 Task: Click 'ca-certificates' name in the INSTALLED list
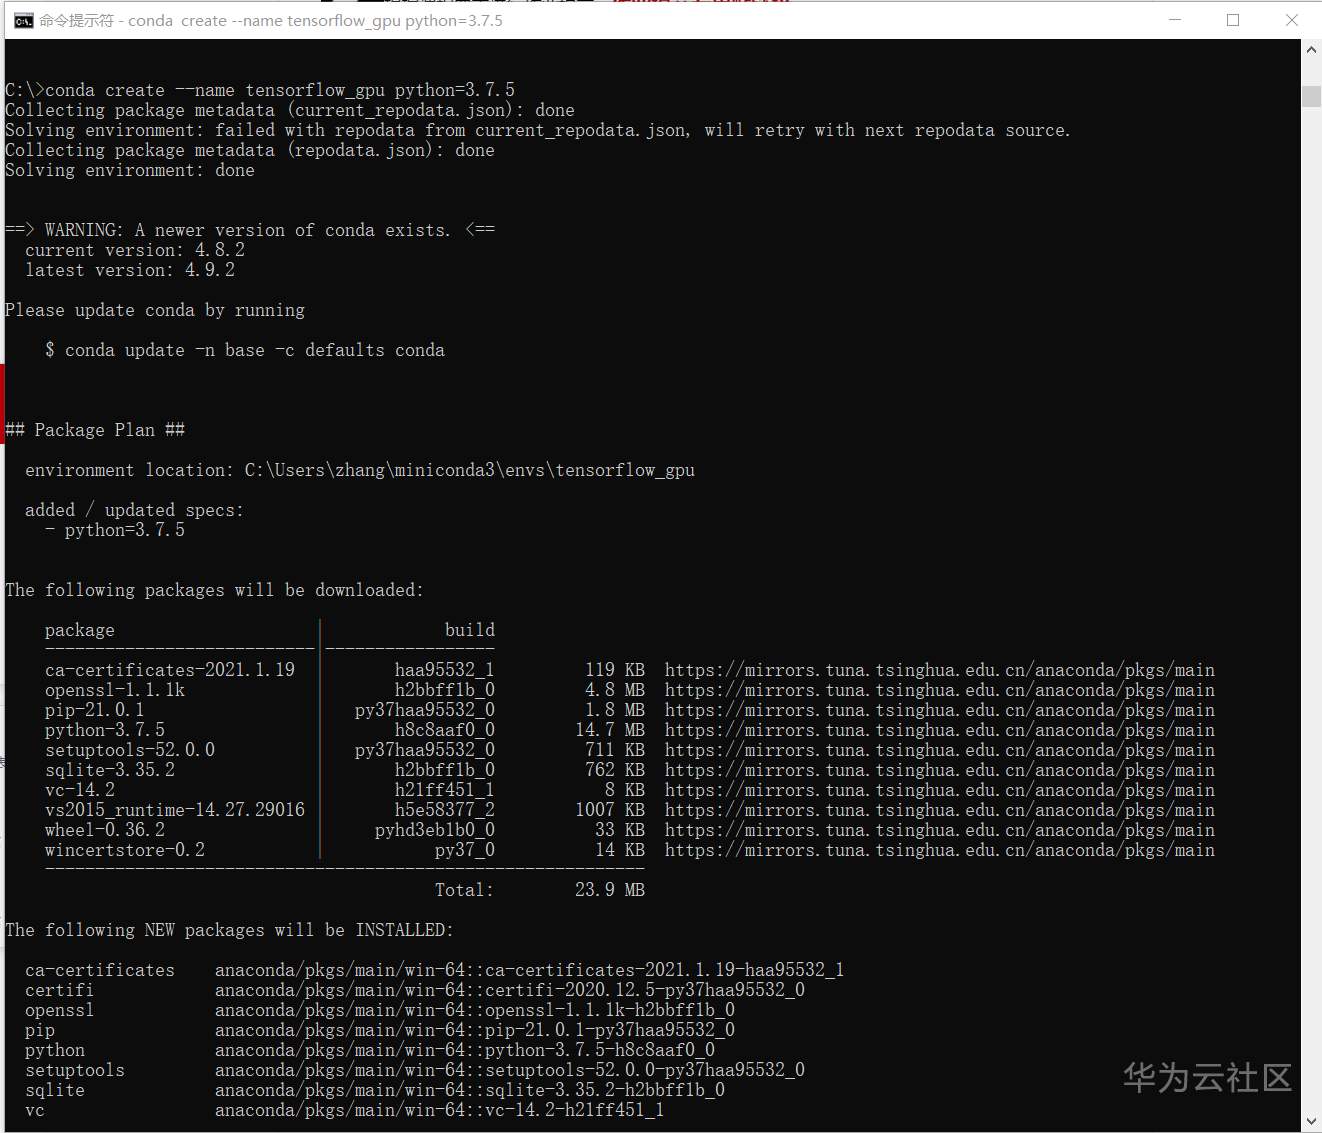click(100, 970)
